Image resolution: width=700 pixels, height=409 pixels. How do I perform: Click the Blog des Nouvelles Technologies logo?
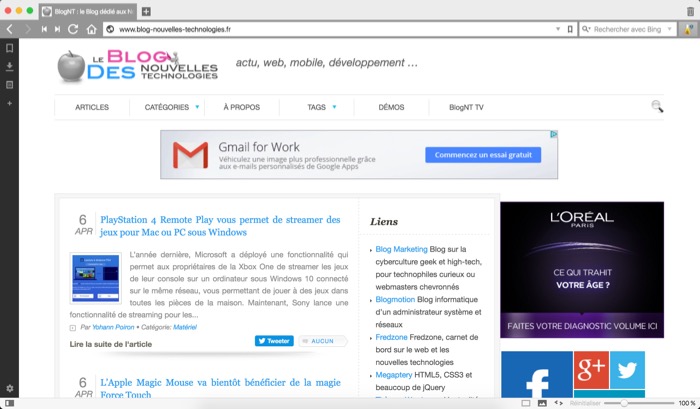click(x=138, y=66)
